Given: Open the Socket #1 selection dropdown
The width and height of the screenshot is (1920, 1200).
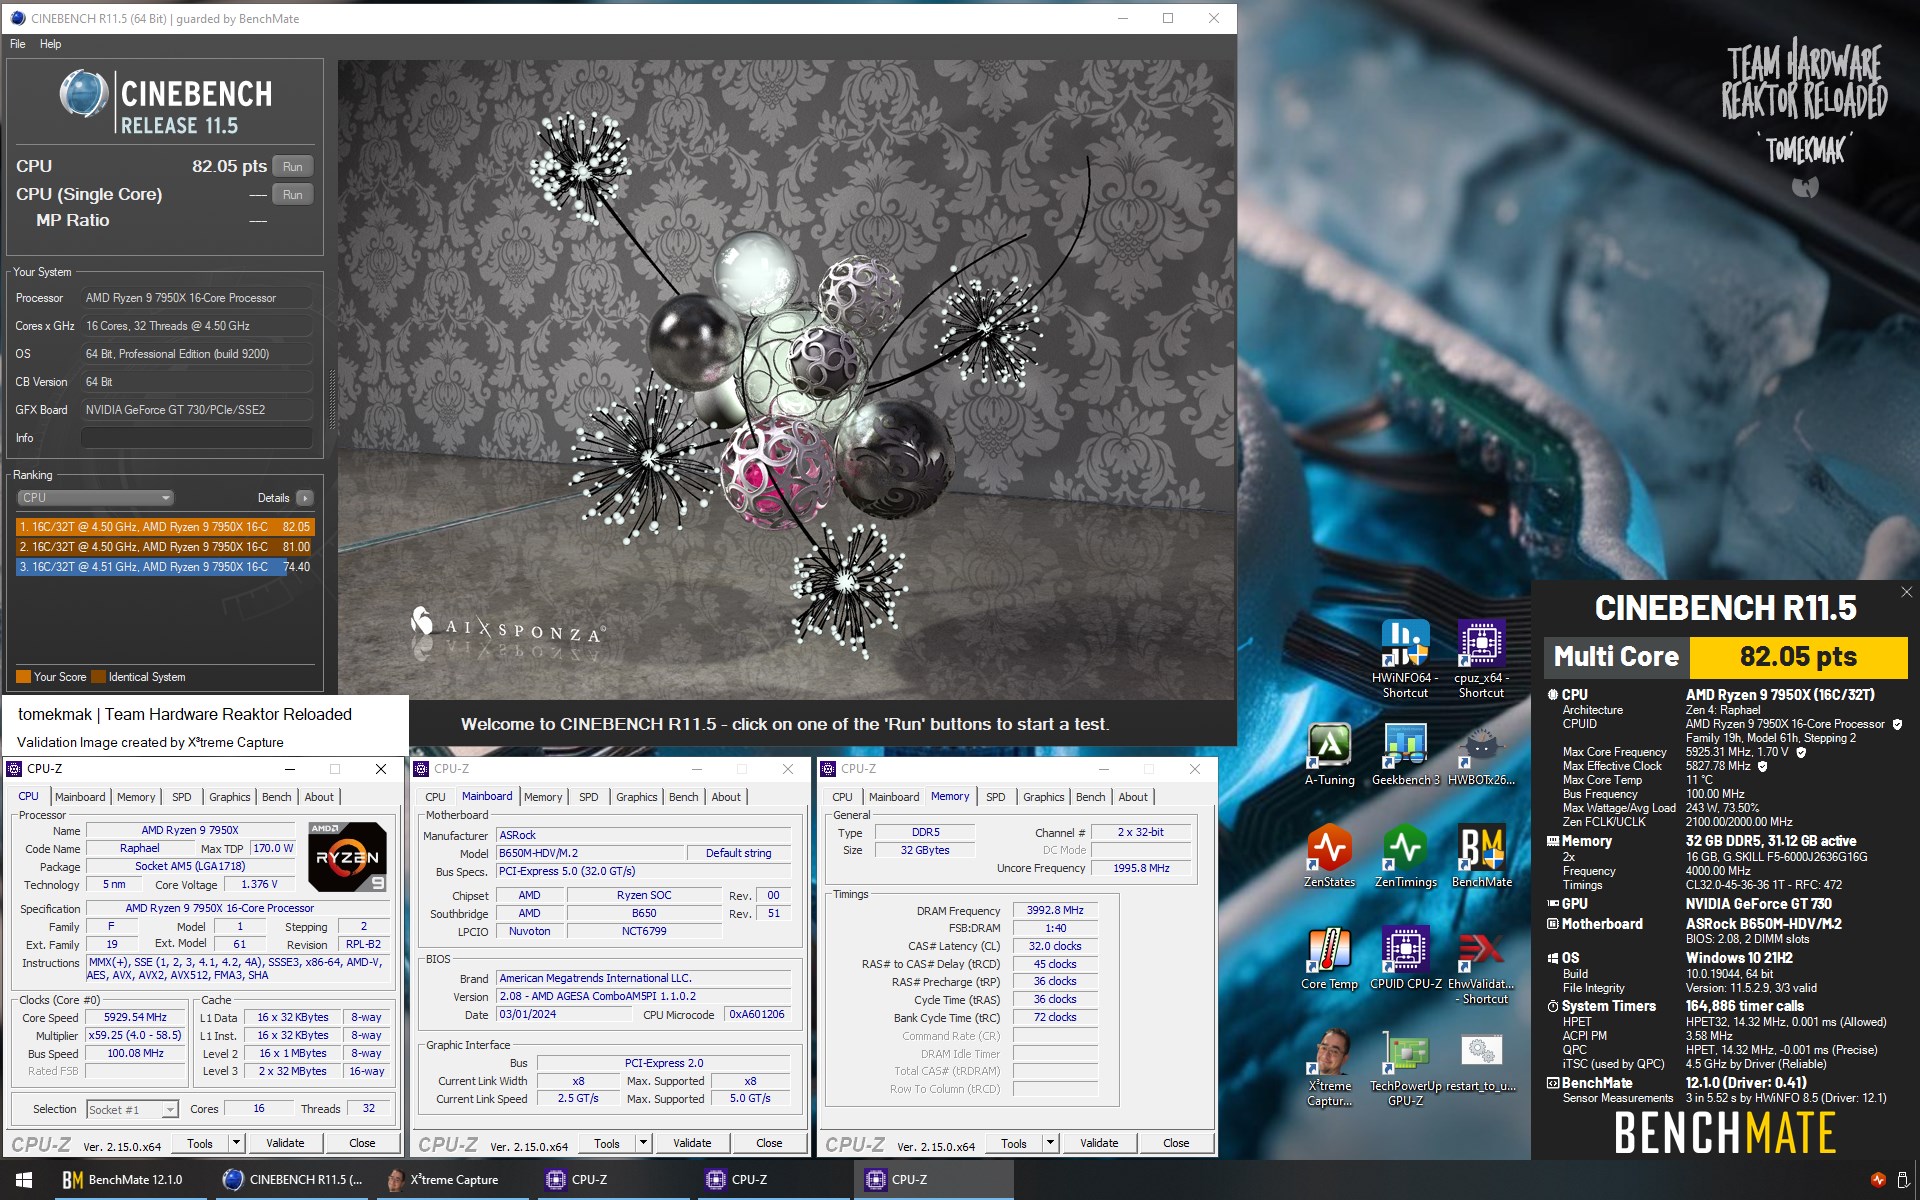Looking at the screenshot, I should tap(132, 1109).
